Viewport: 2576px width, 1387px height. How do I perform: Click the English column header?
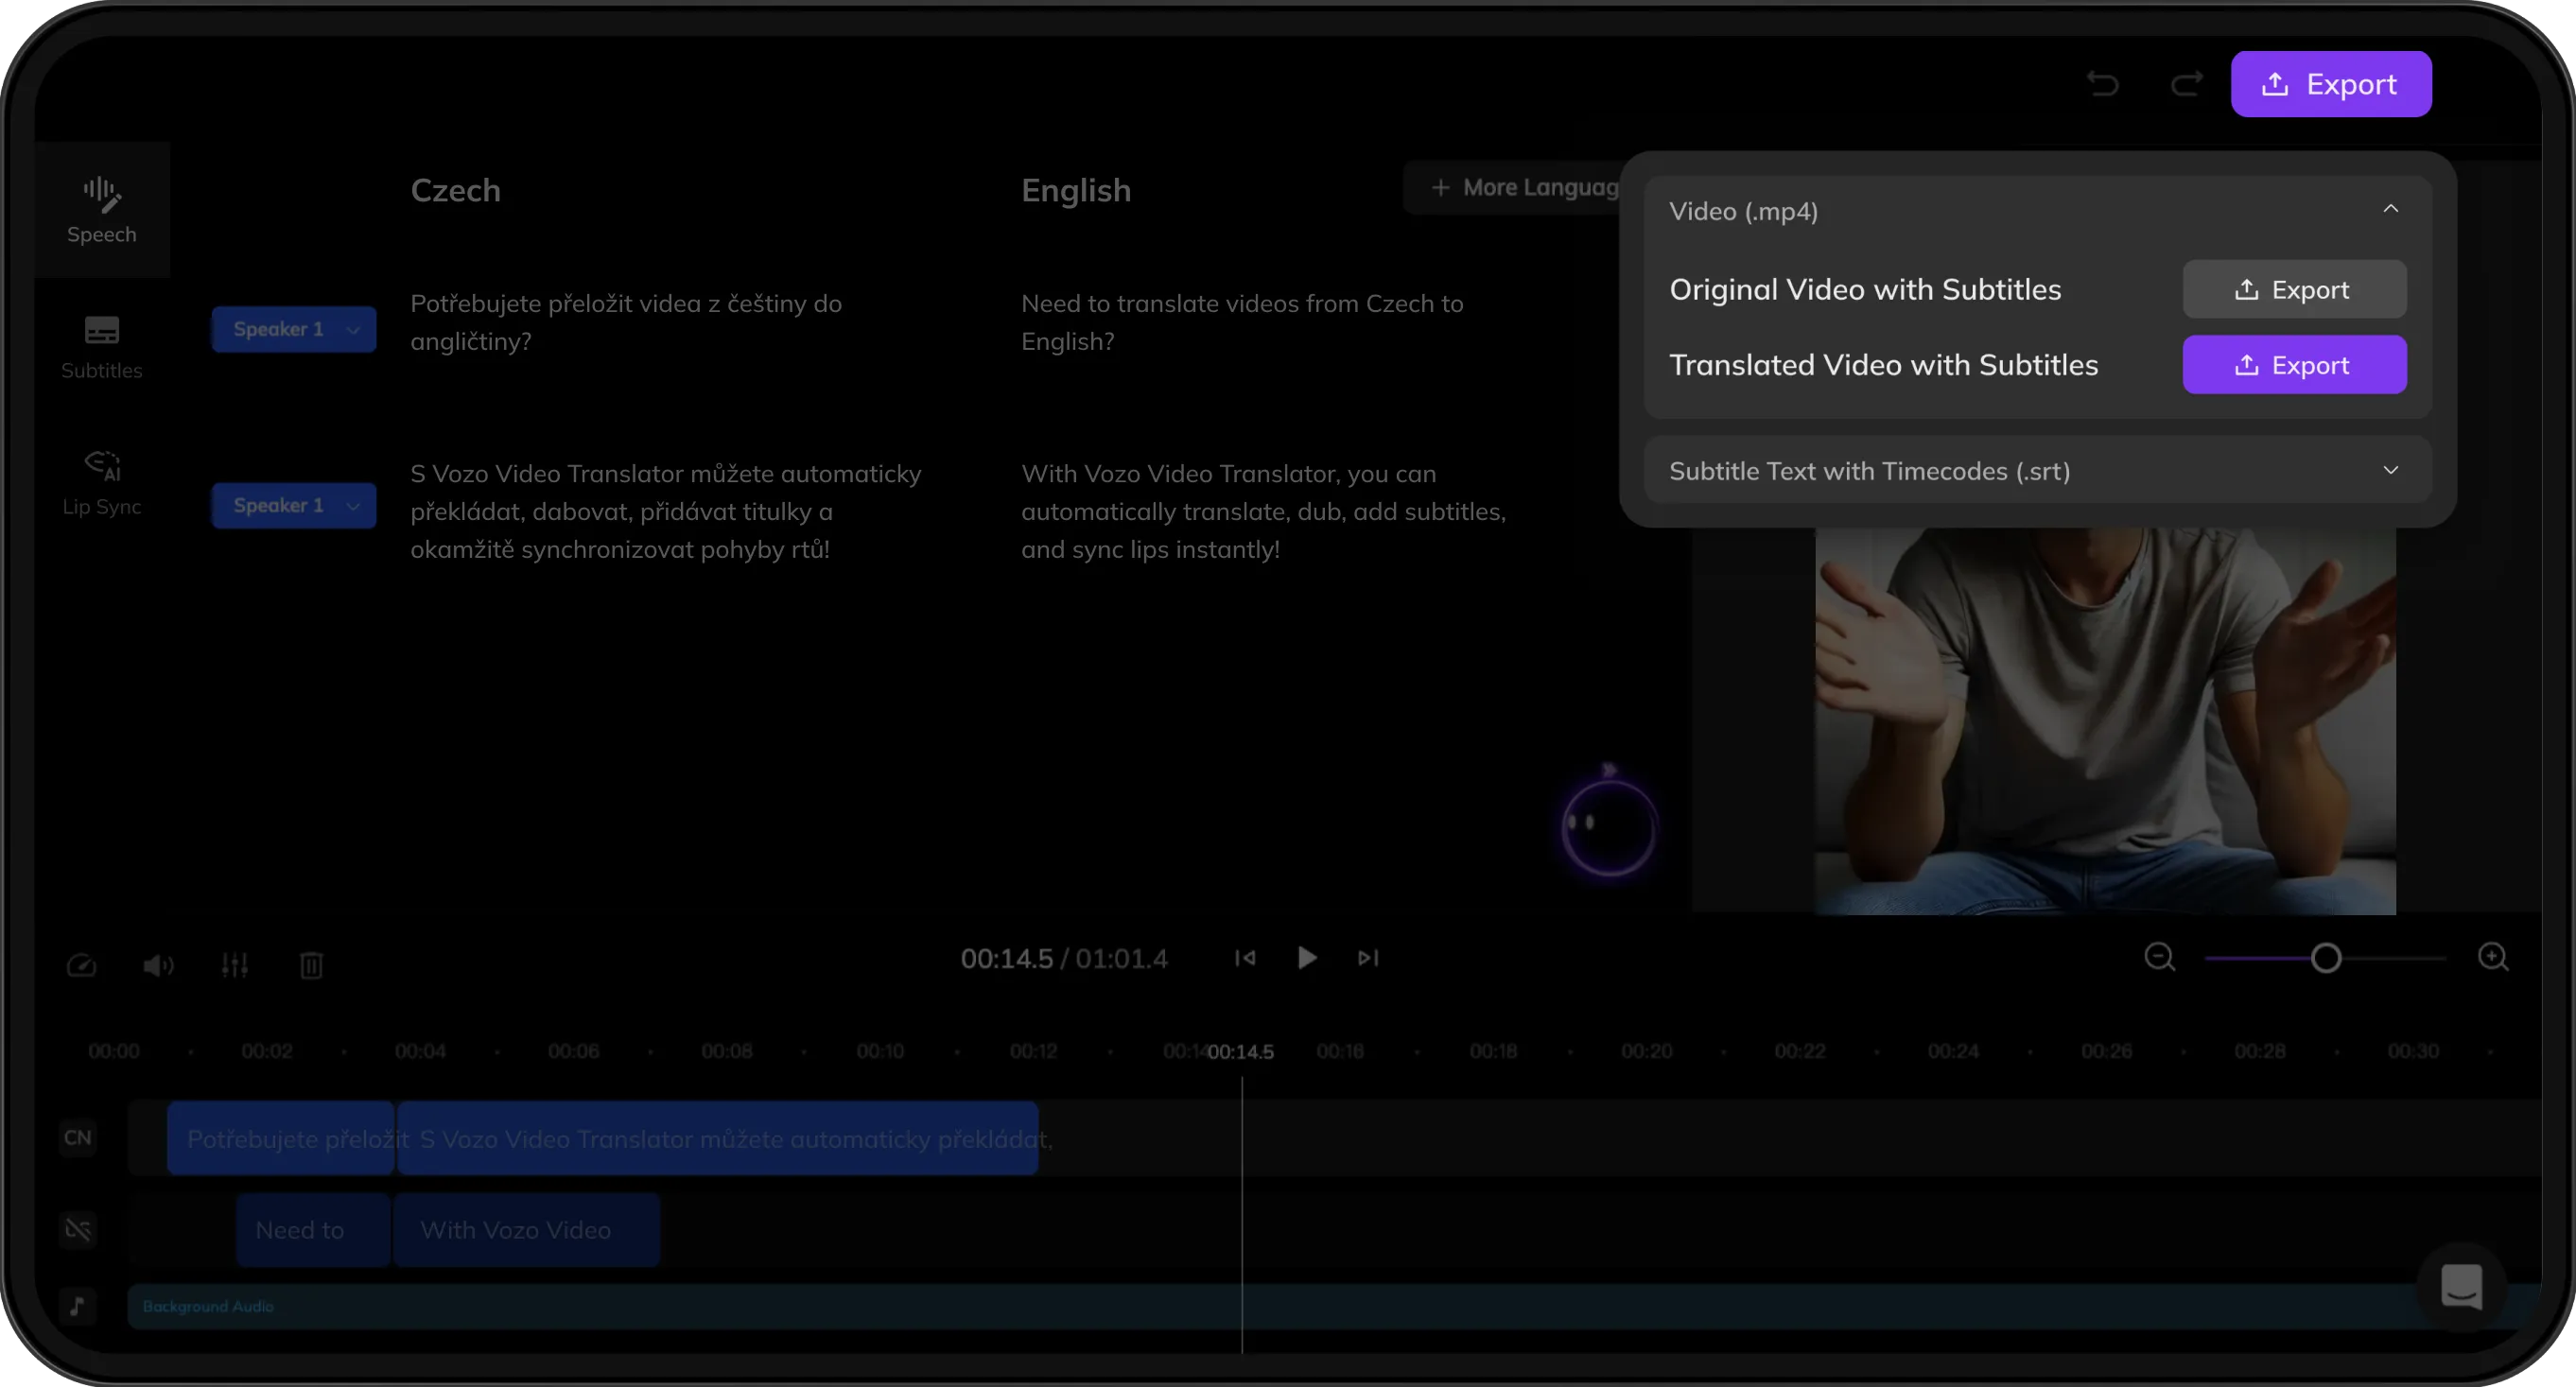click(x=1076, y=191)
